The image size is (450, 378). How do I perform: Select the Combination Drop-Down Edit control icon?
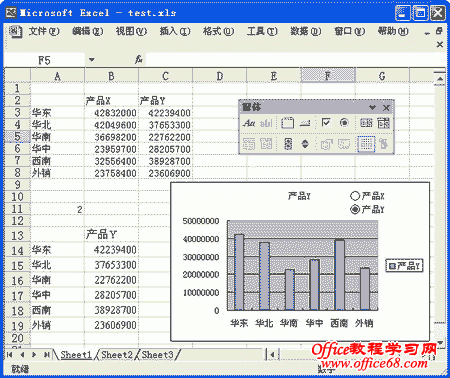pos(266,144)
